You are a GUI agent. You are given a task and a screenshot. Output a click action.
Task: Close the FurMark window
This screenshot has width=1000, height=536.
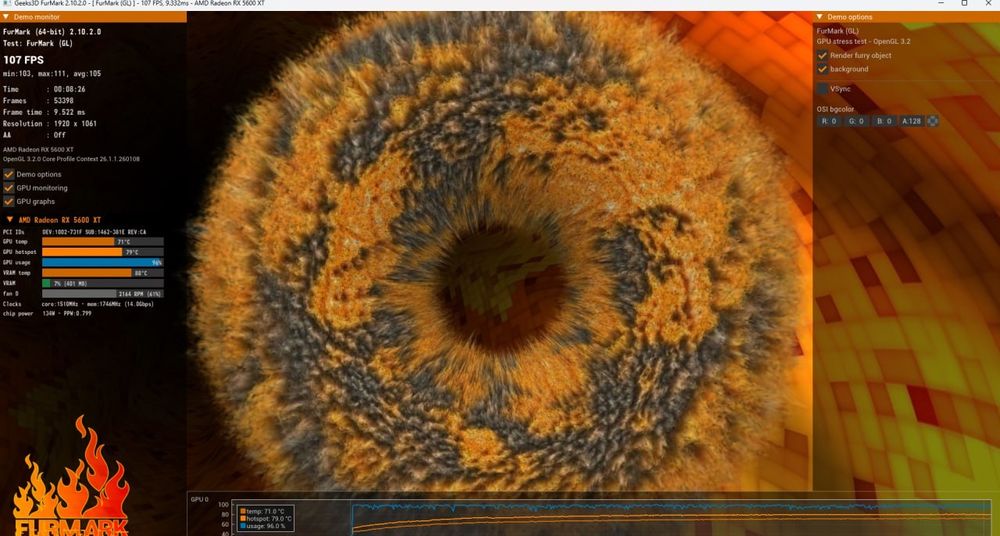(x=988, y=3)
